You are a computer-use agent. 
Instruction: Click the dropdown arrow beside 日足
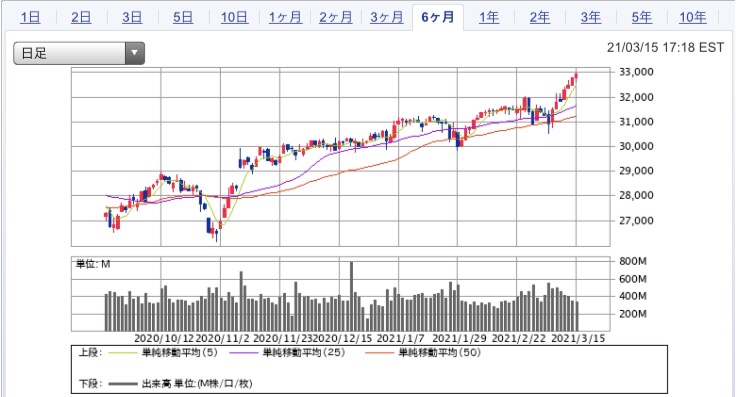click(x=135, y=53)
